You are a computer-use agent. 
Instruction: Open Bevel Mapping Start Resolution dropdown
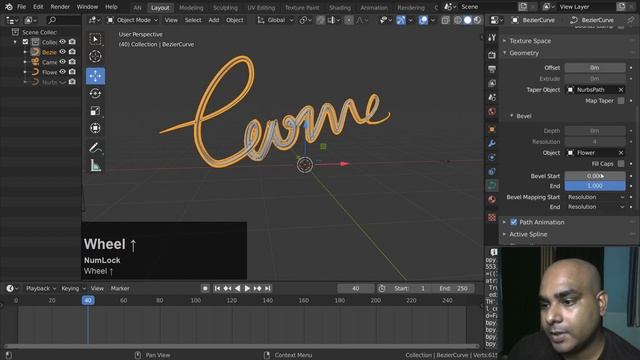click(x=595, y=197)
